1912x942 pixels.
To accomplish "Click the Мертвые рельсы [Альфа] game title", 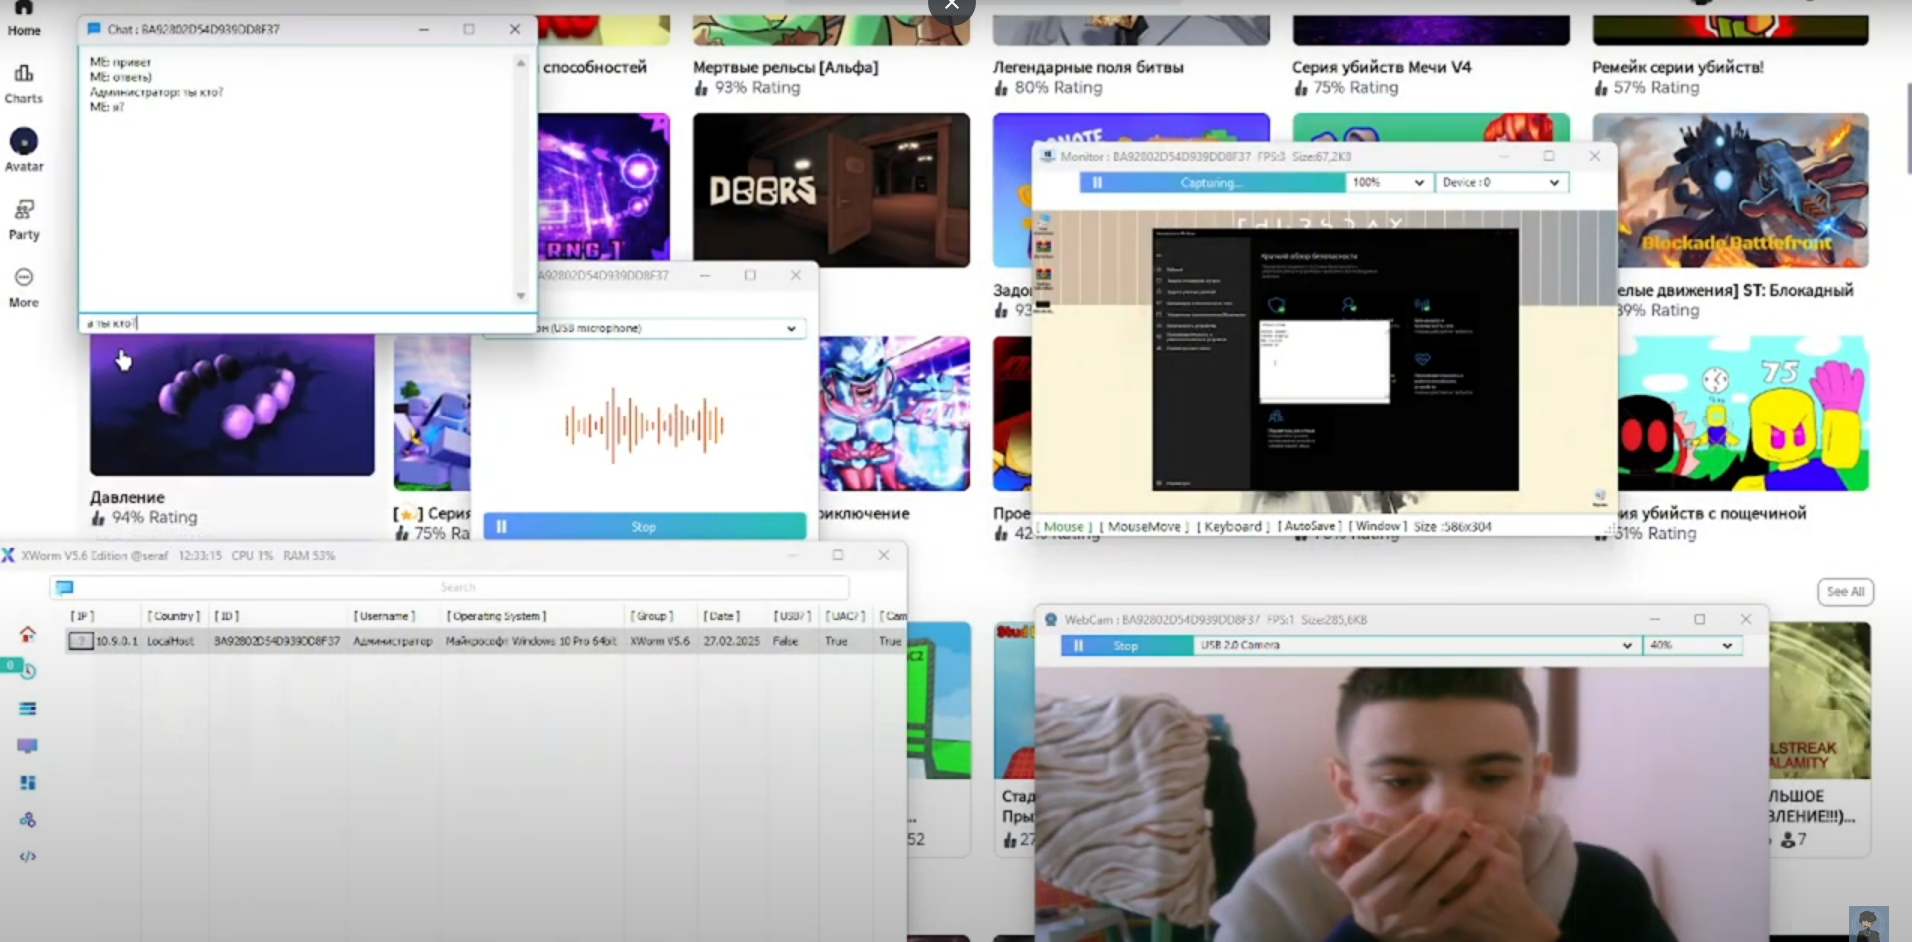I will coord(785,67).
